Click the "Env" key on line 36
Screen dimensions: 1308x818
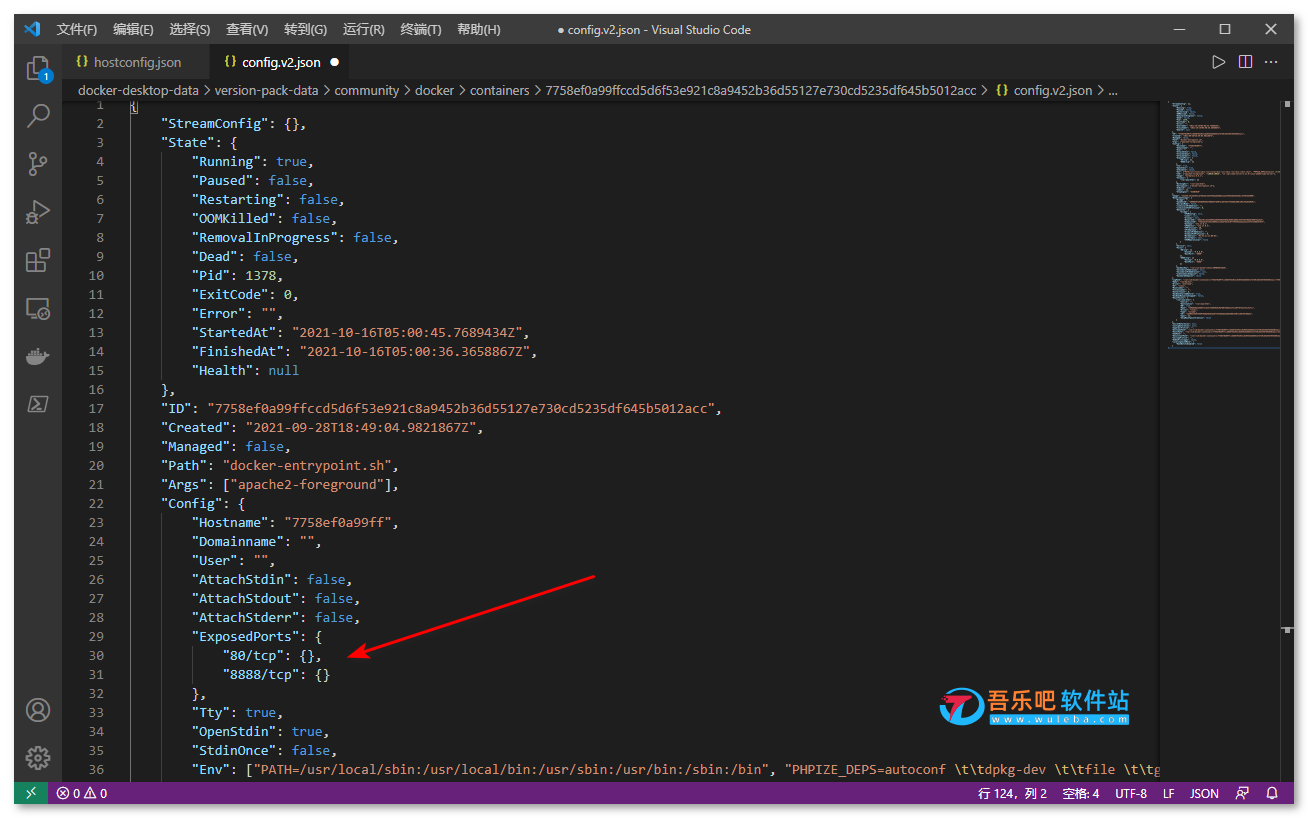point(211,769)
